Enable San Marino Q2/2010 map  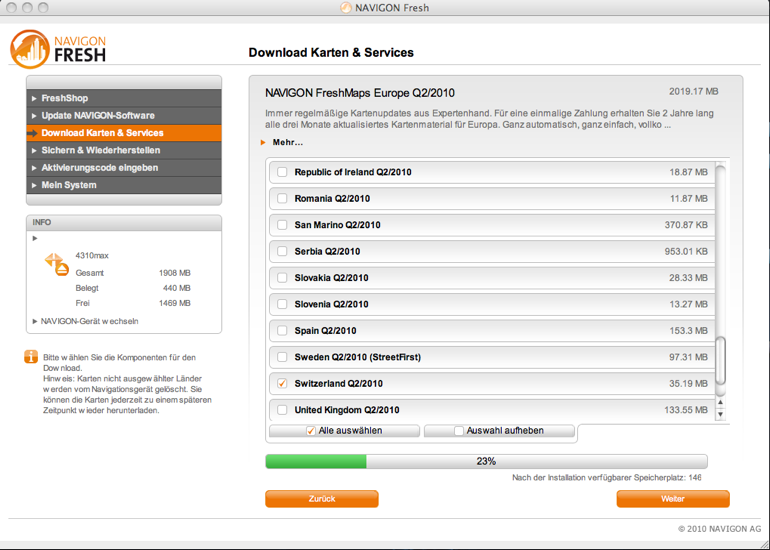(x=282, y=225)
